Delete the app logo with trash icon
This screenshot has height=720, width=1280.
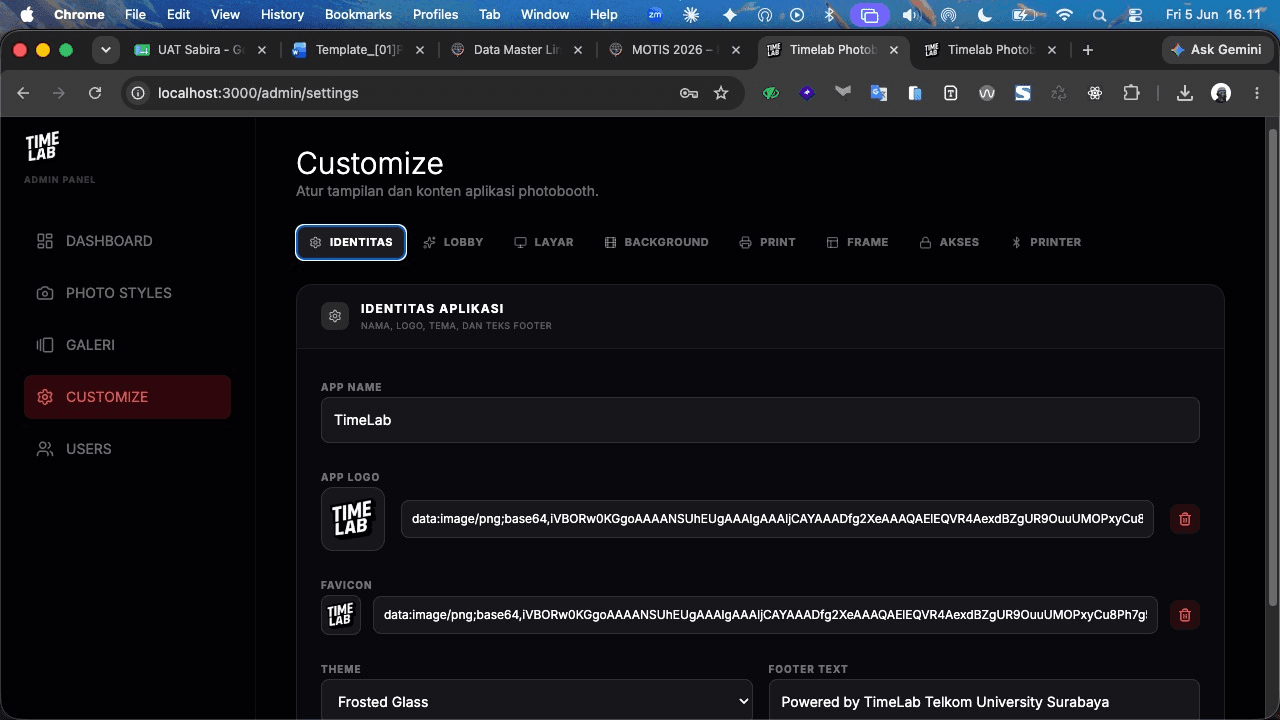(x=1185, y=519)
